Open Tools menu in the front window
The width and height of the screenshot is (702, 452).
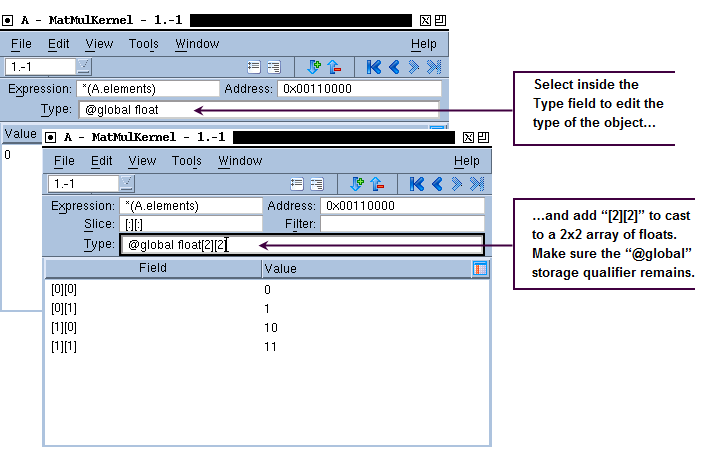pyautogui.click(x=186, y=161)
